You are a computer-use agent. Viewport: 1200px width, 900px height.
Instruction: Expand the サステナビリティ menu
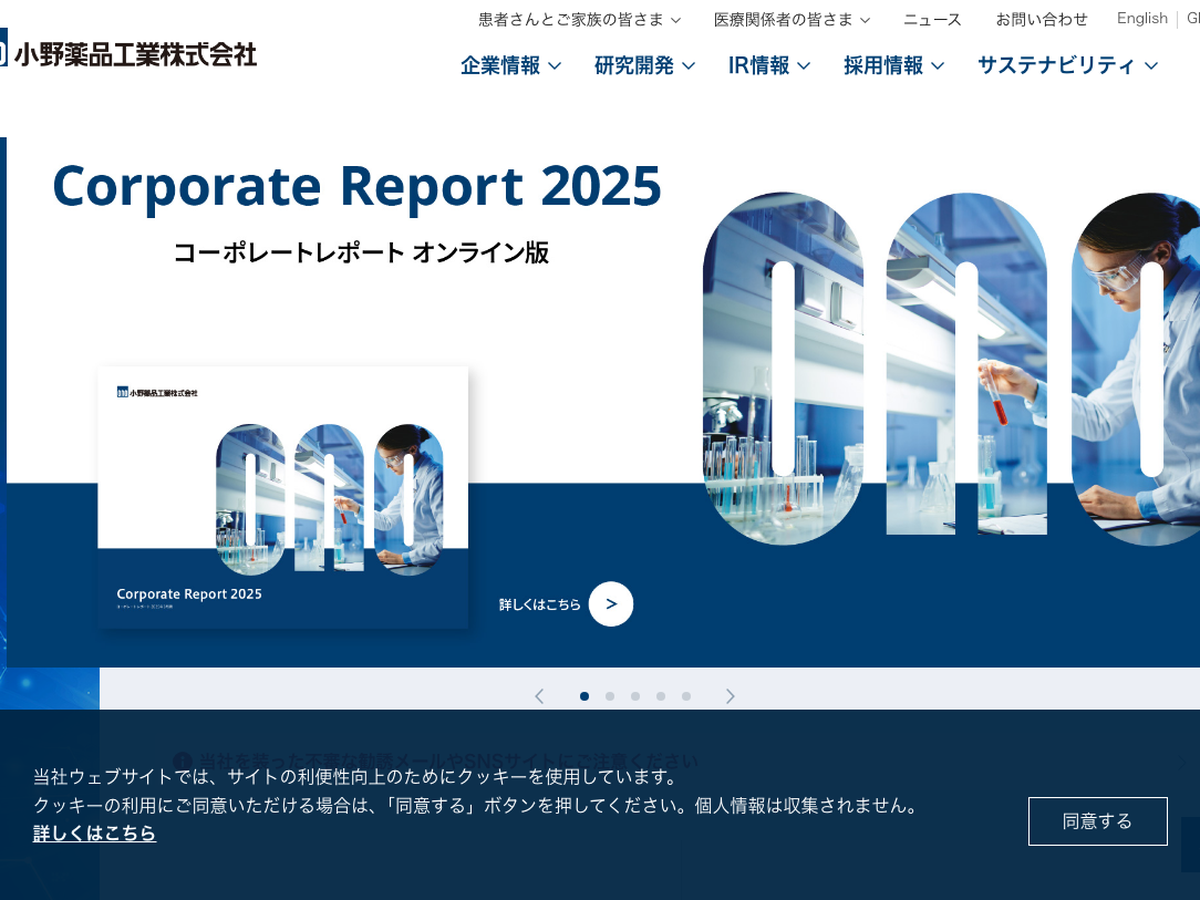pyautogui.click(x=1067, y=66)
